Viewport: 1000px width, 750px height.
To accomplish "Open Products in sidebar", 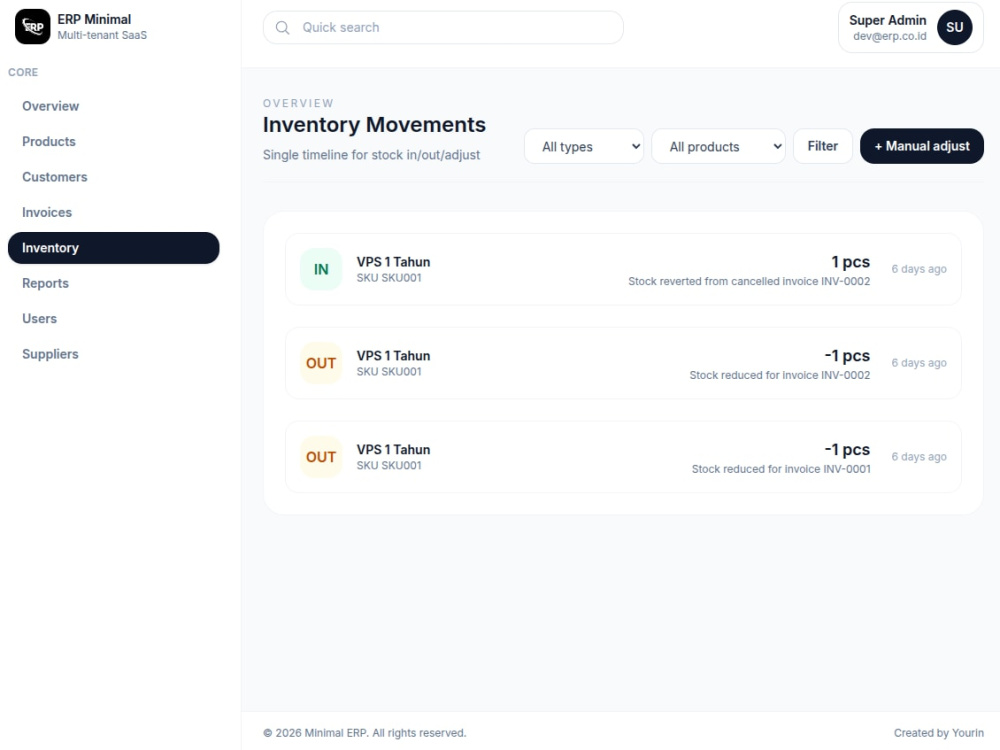I will pyautogui.click(x=114, y=142).
